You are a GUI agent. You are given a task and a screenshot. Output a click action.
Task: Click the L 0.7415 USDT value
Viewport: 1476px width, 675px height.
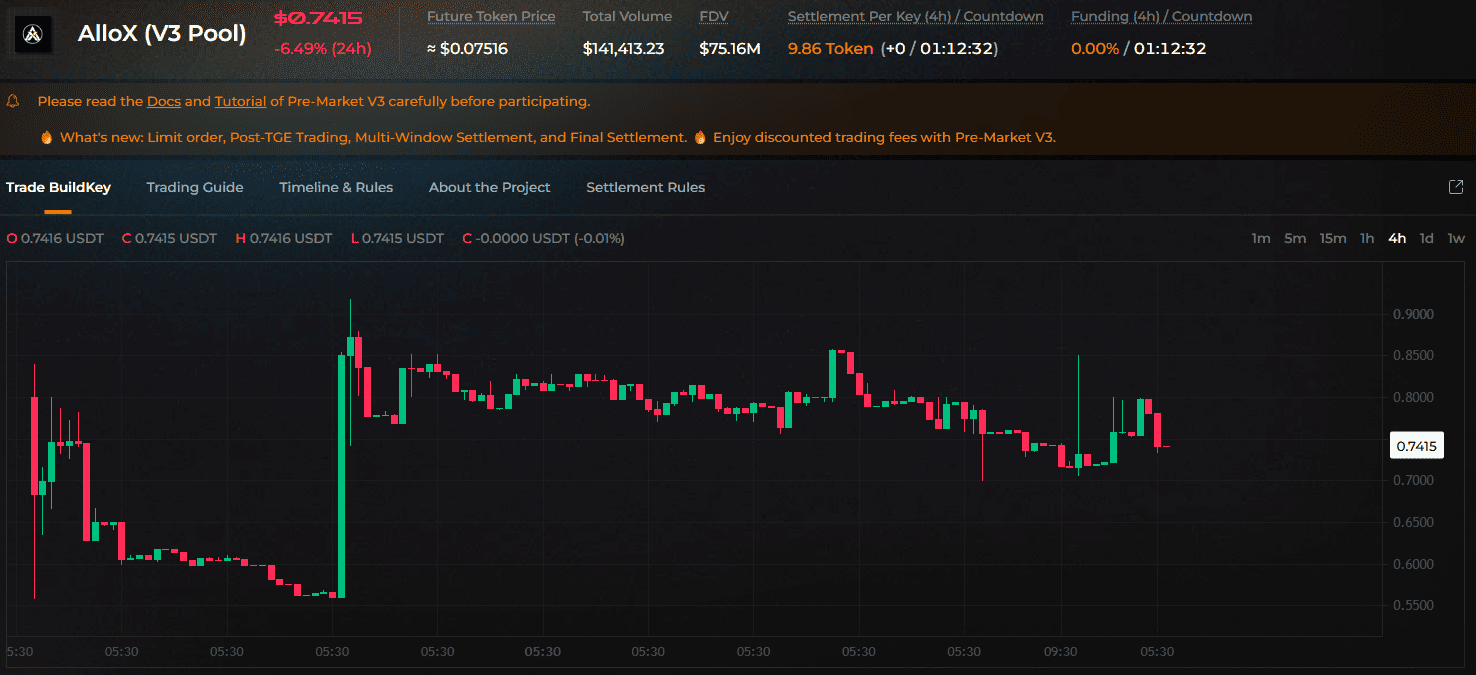(x=397, y=238)
